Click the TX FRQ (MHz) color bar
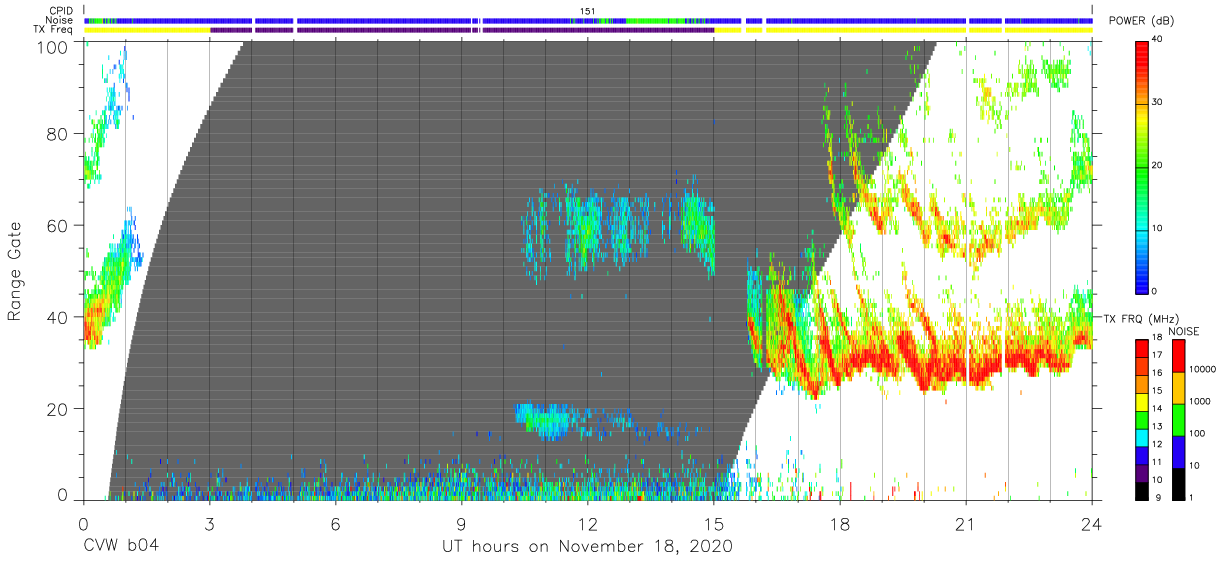Image resolution: width=1228 pixels, height=567 pixels. [1141, 419]
